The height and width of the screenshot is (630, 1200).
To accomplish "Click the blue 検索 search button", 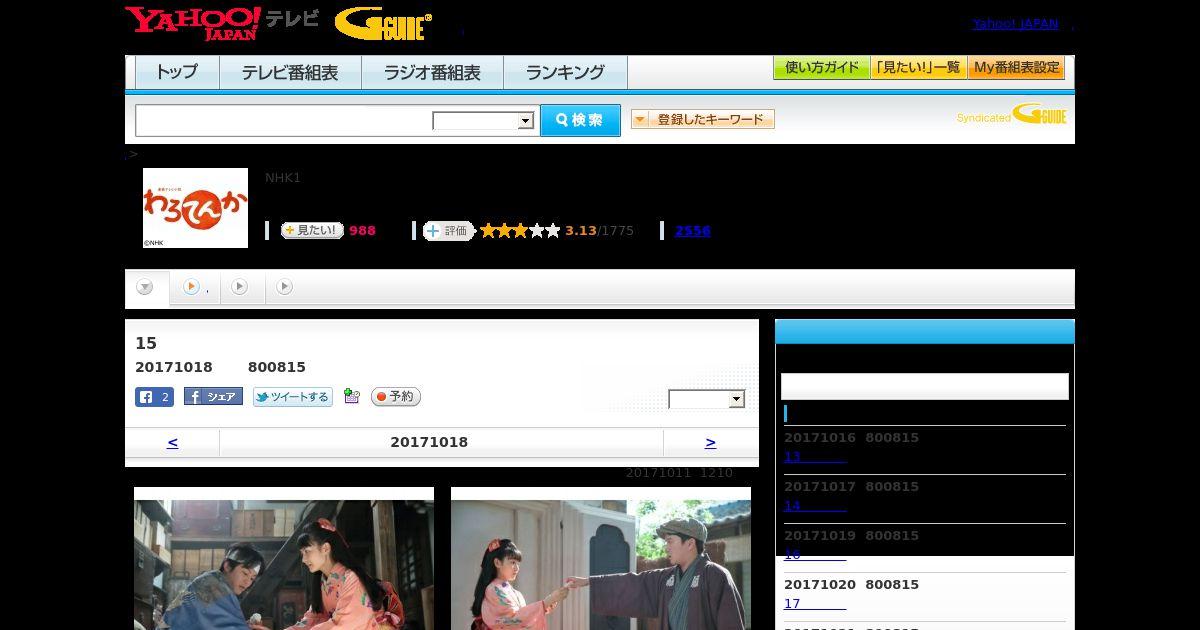I will point(580,120).
